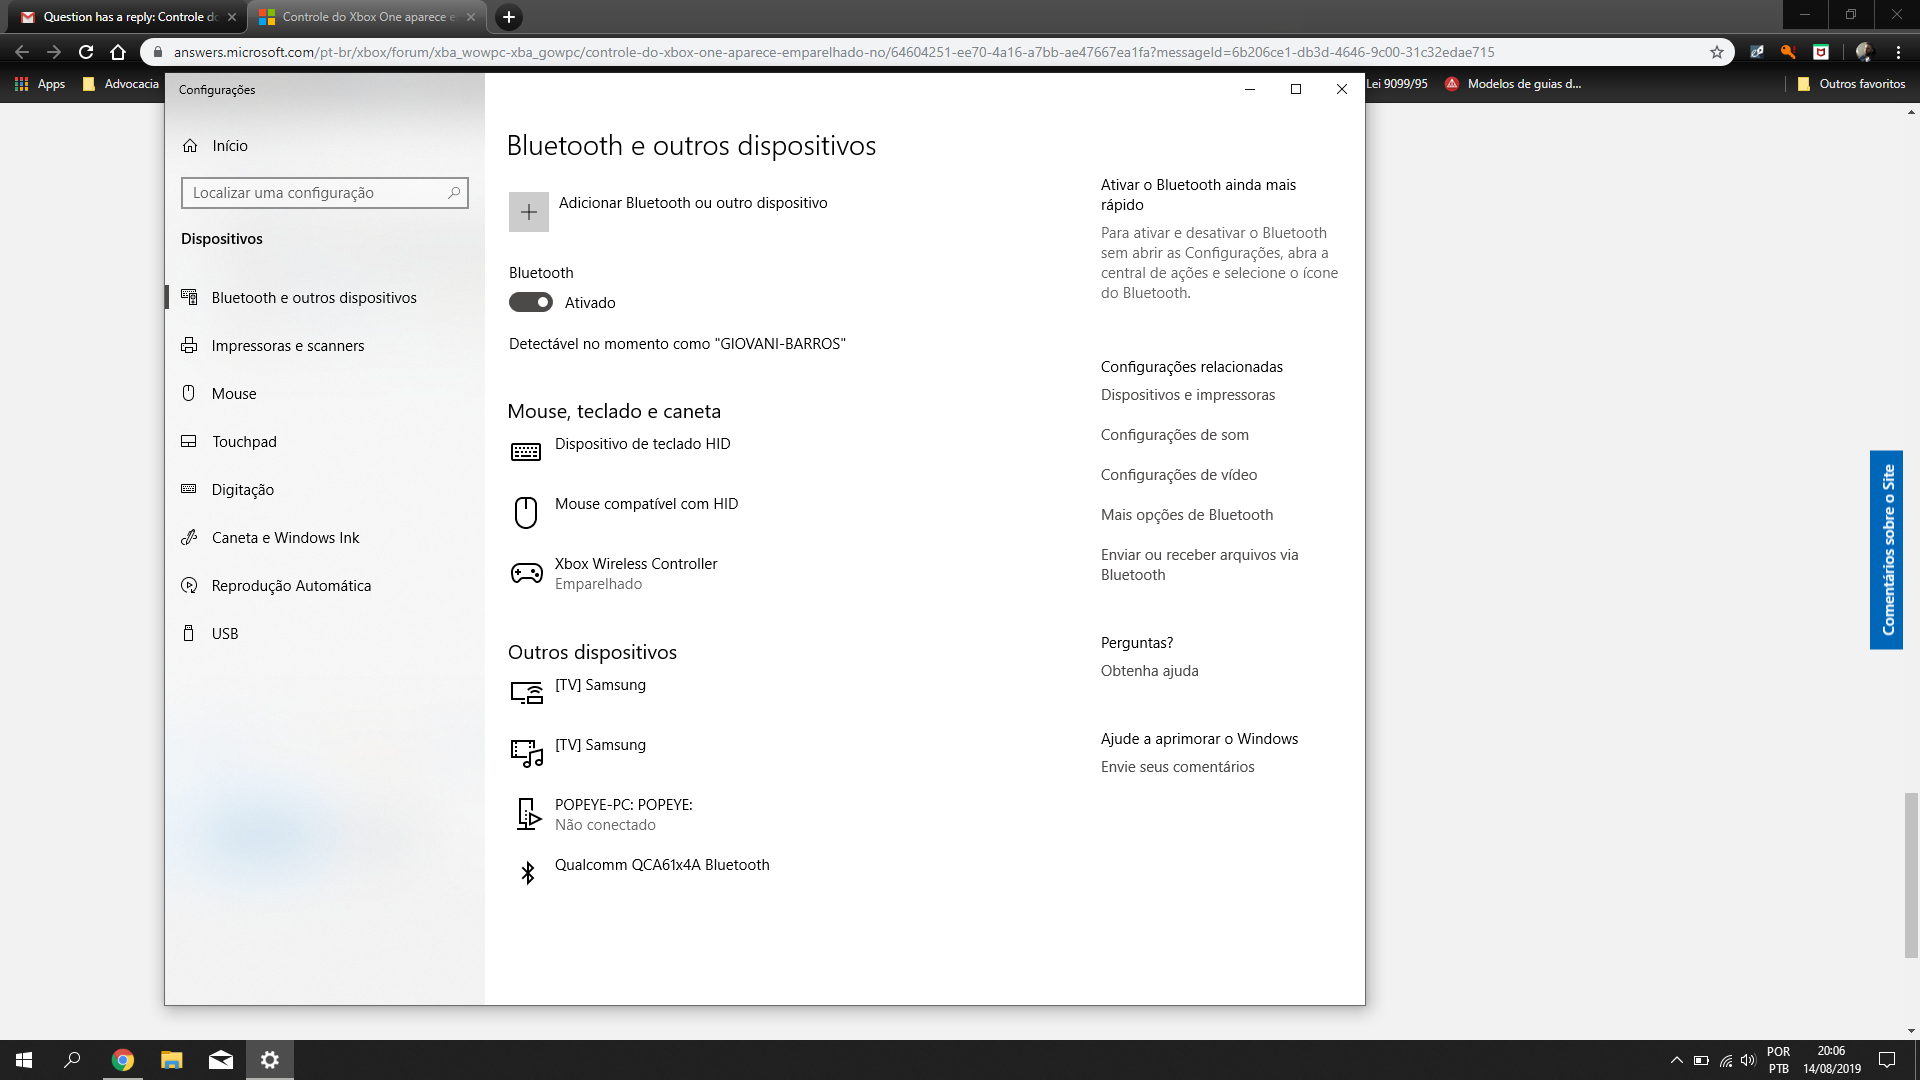The width and height of the screenshot is (1920, 1080).
Task: Open a new Chrome tab
Action: click(508, 17)
